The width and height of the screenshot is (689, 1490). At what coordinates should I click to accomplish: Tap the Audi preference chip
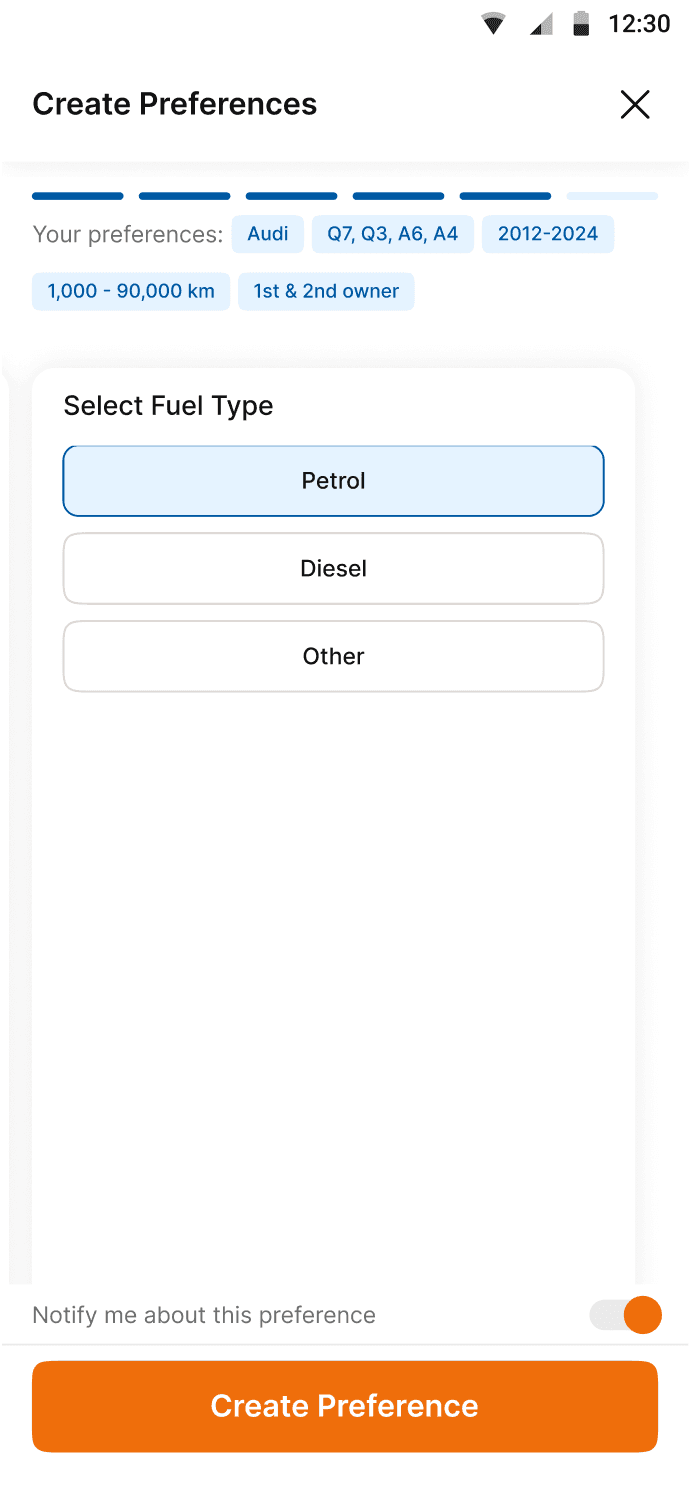(268, 234)
